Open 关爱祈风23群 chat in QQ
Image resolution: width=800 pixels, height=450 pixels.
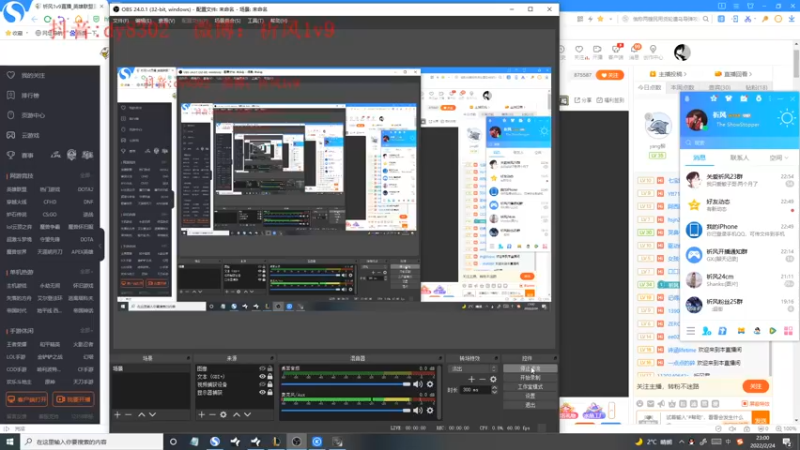click(x=740, y=180)
